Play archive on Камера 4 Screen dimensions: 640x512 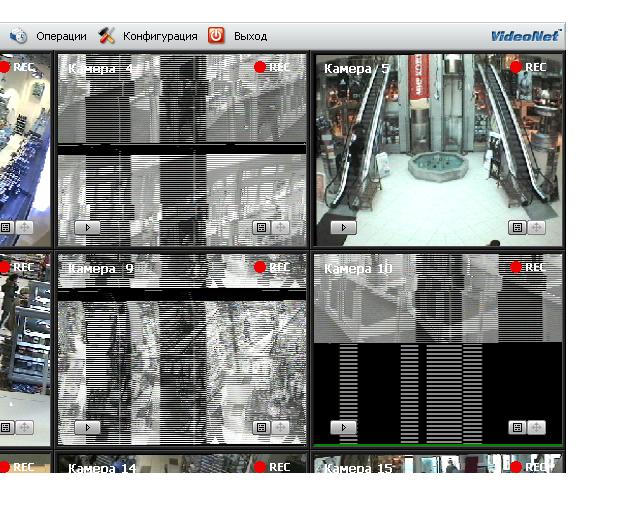(x=87, y=228)
